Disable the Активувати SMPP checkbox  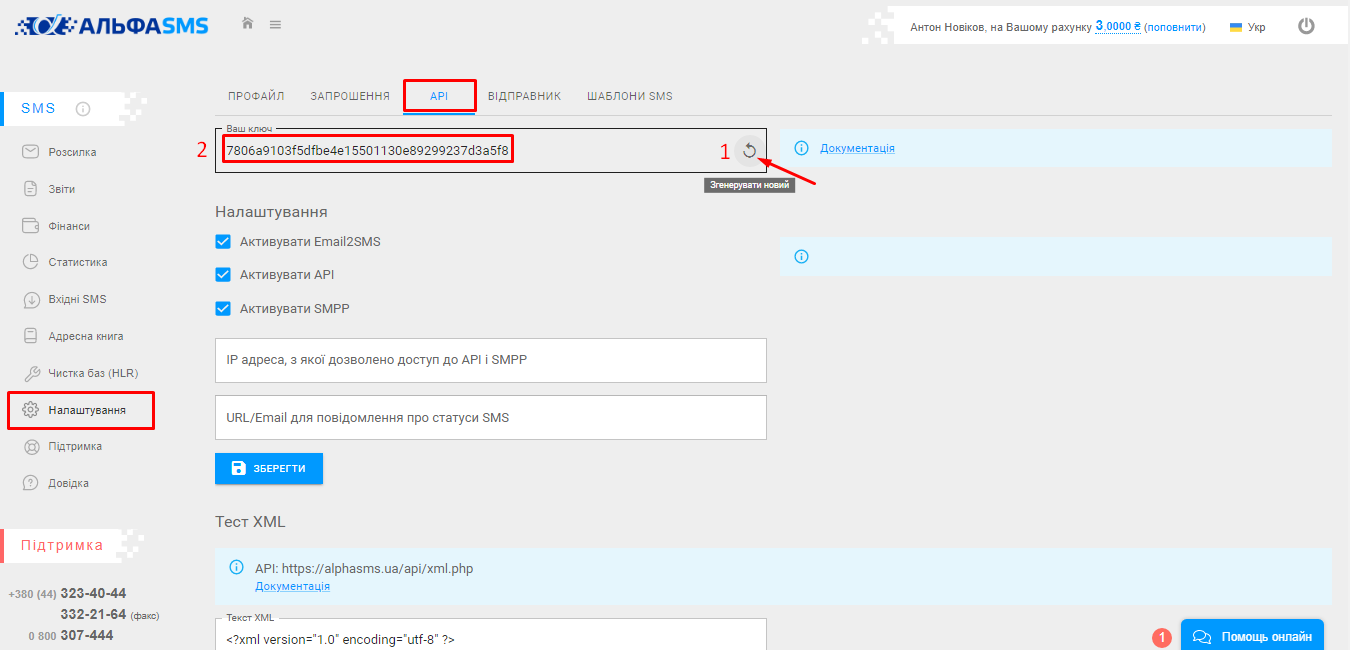[223, 308]
